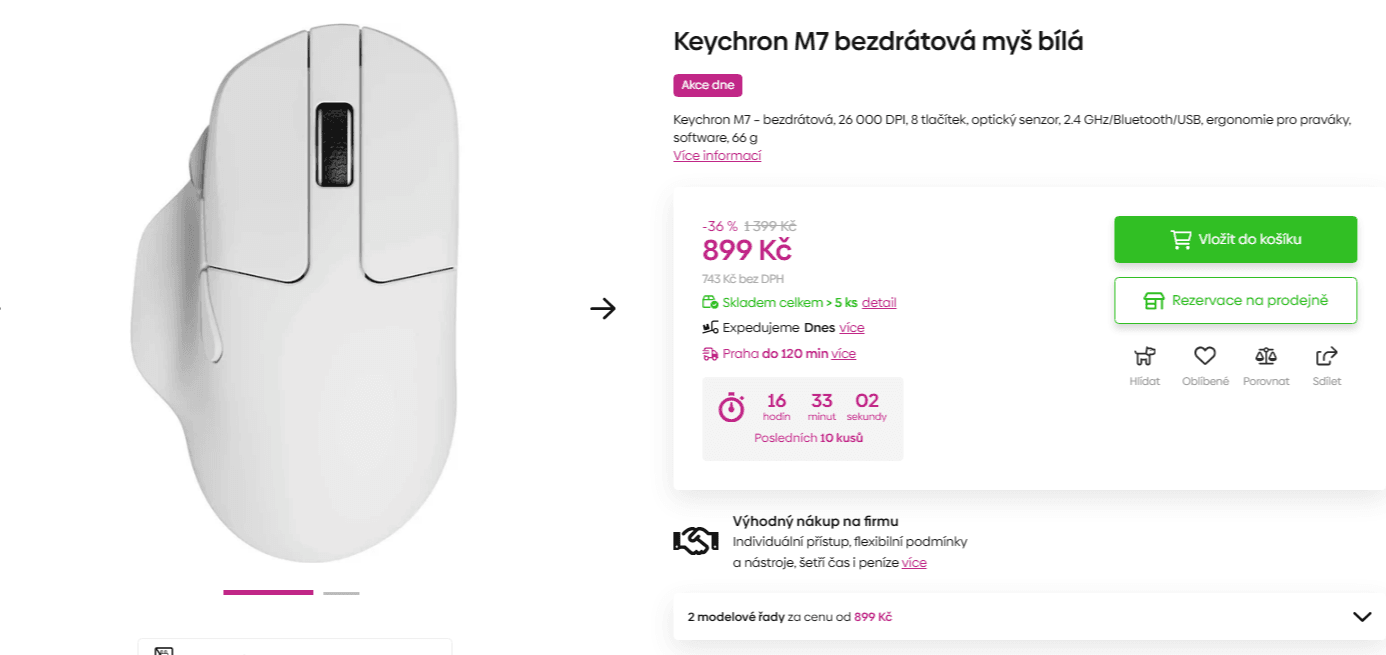This screenshot has width=1386, height=655.
Task: Advance the gallery with the right arrow
Action: coord(604,310)
